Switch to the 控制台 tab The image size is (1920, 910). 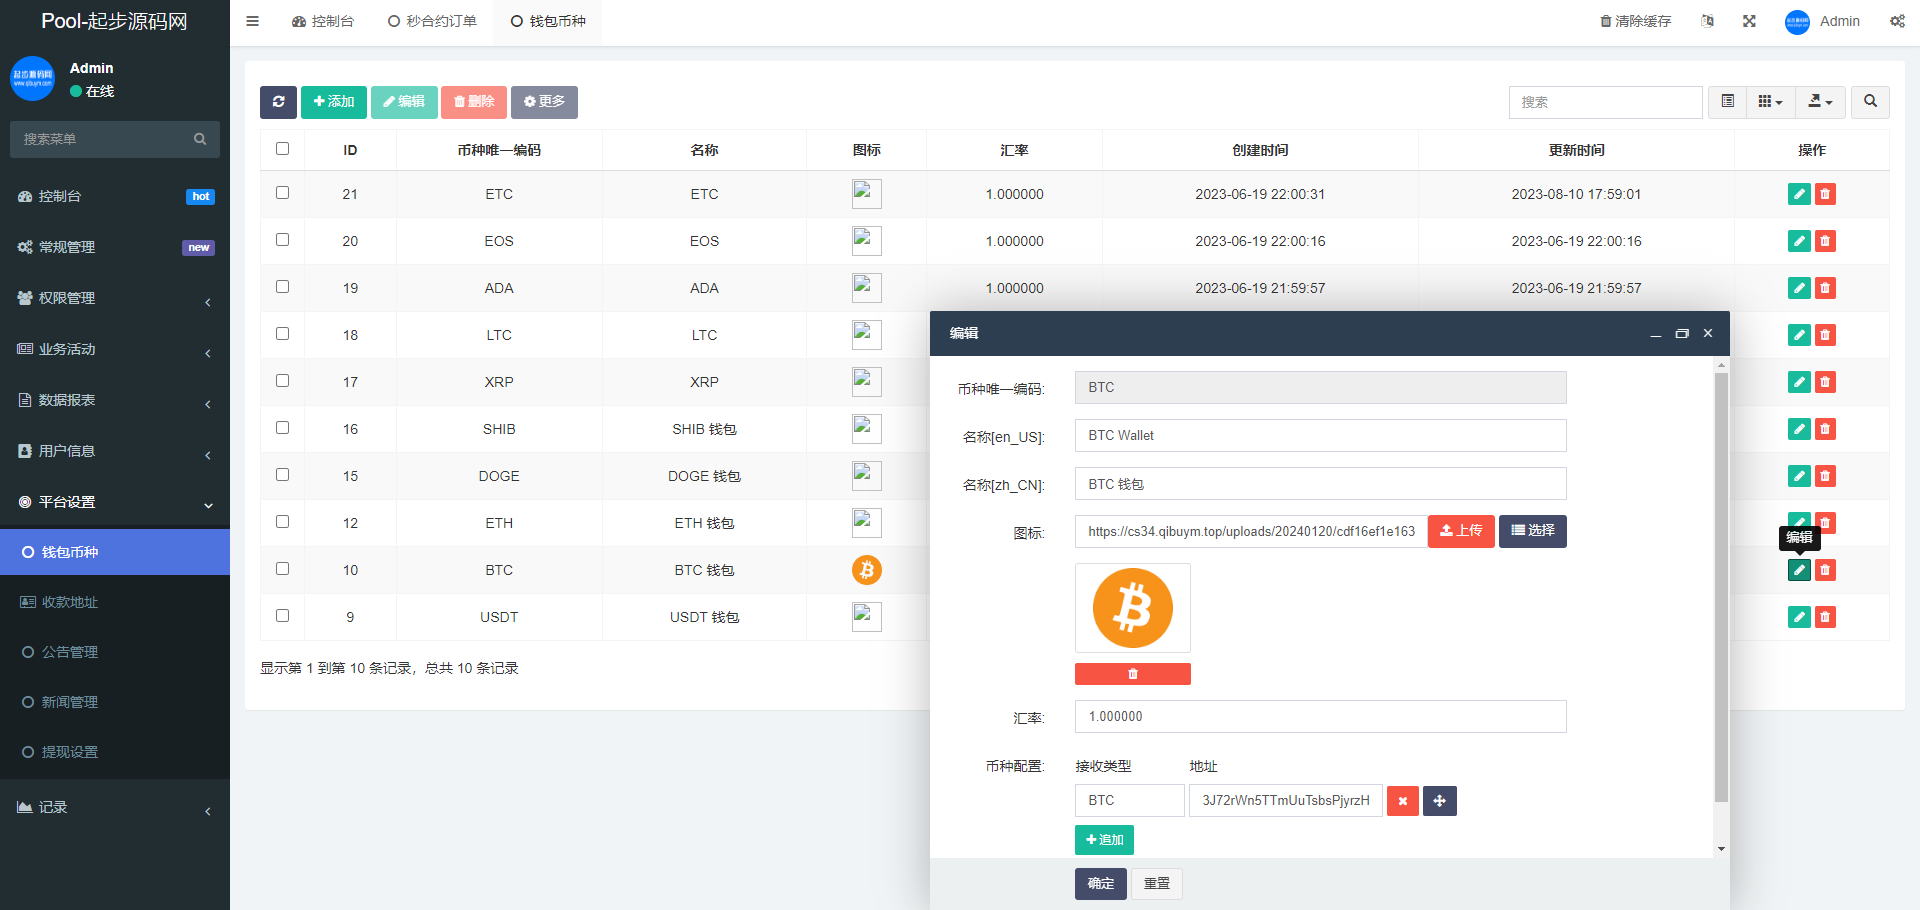tap(322, 21)
